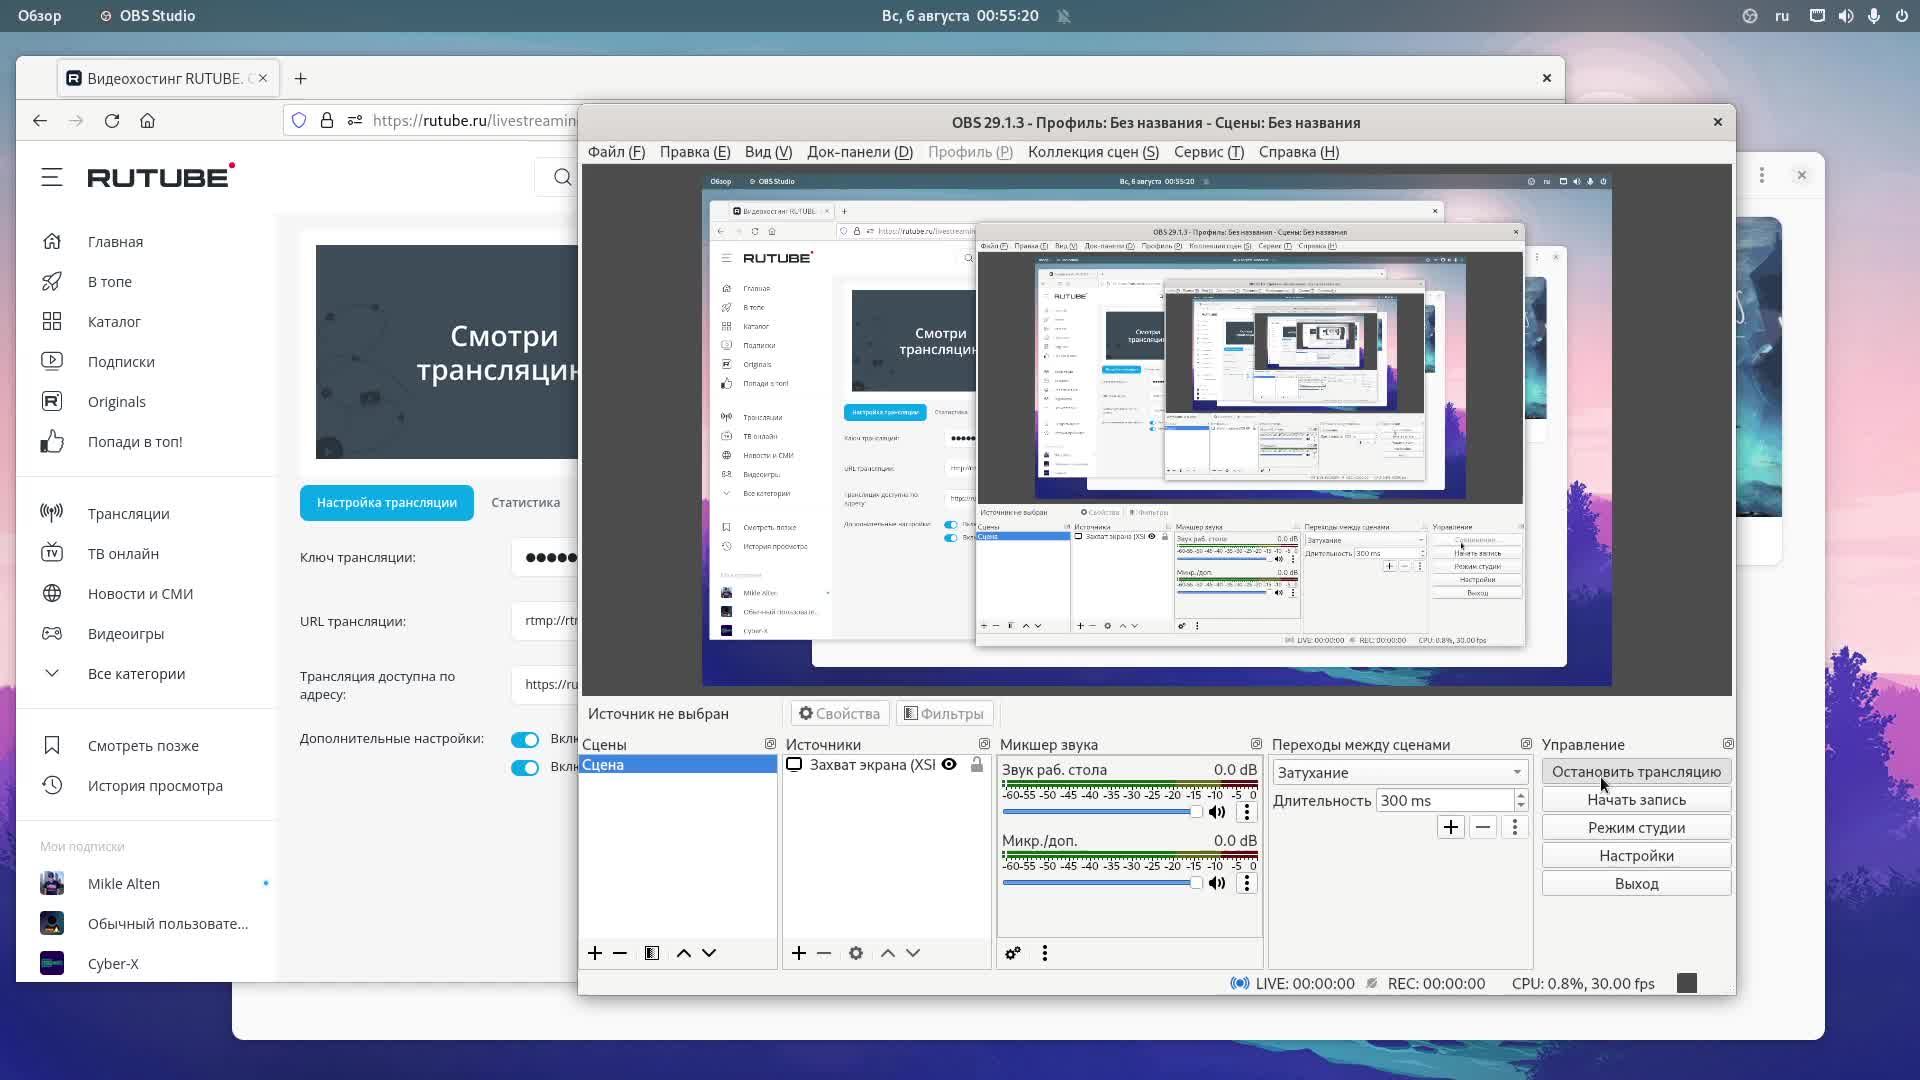Open Mic/Aux options three-dots button
The width and height of the screenshot is (1920, 1080).
(1246, 883)
